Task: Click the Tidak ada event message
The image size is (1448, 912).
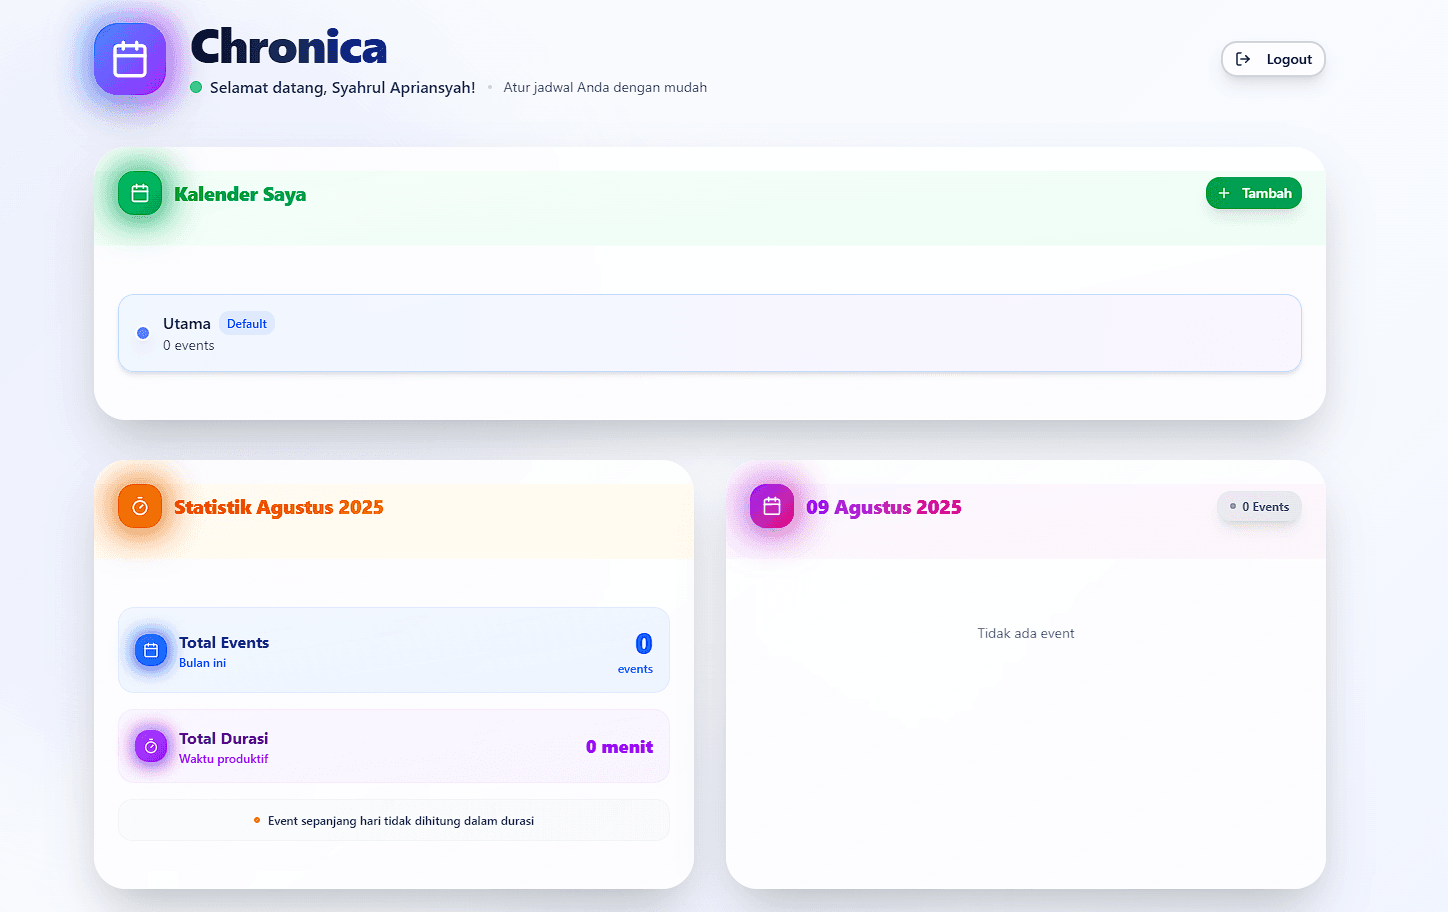Action: (x=1026, y=633)
